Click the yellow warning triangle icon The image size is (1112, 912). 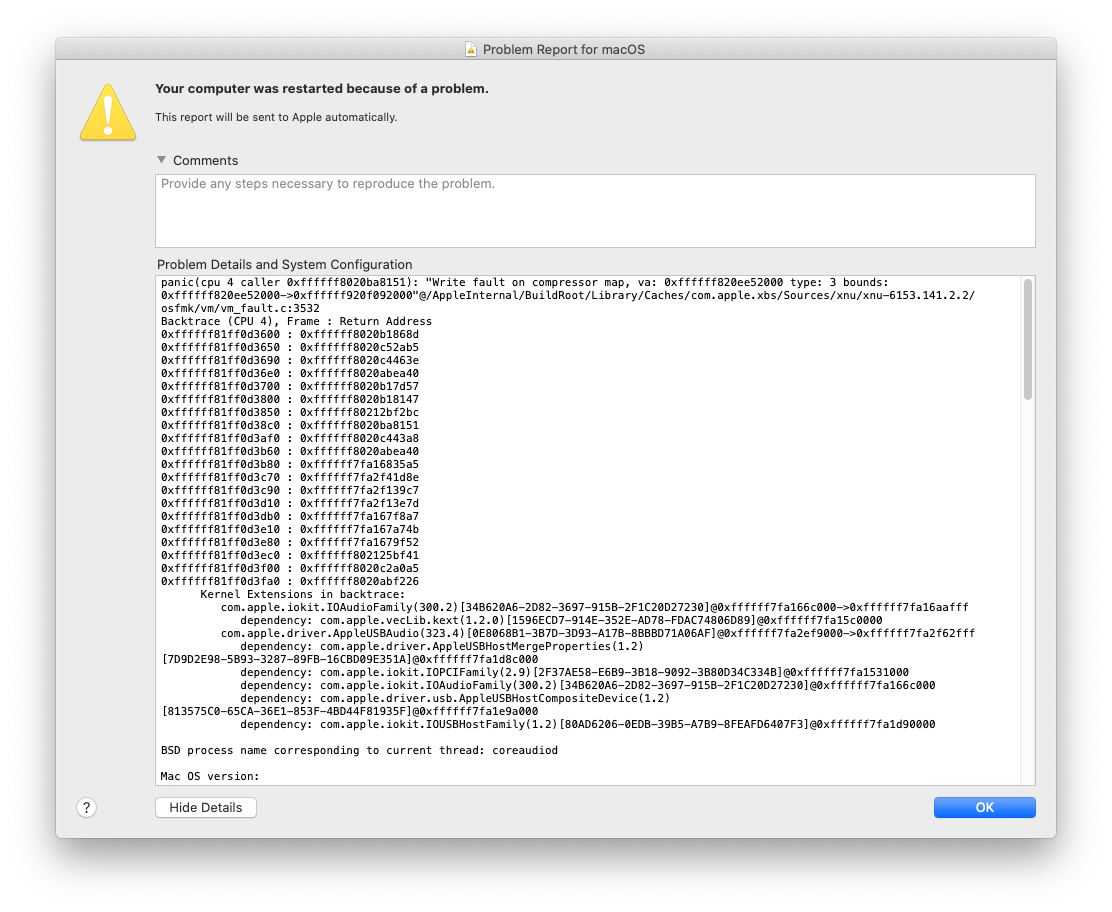click(x=108, y=113)
